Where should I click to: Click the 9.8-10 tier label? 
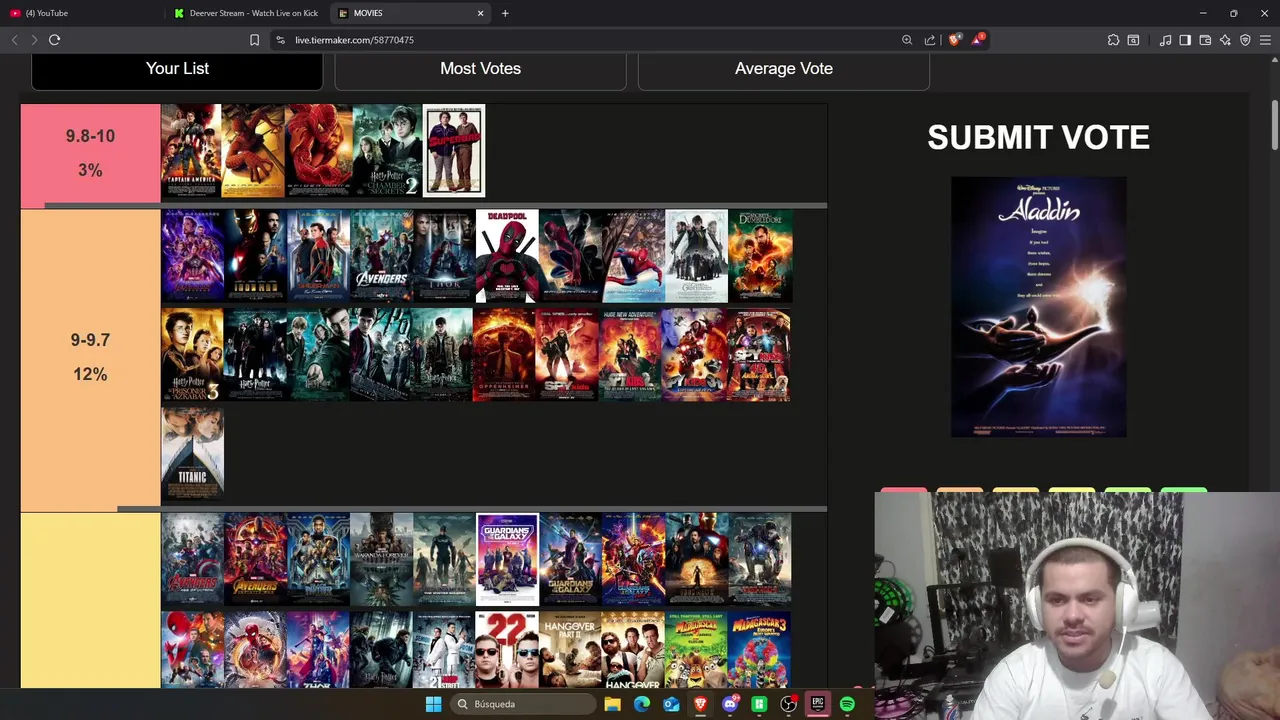[x=90, y=153]
